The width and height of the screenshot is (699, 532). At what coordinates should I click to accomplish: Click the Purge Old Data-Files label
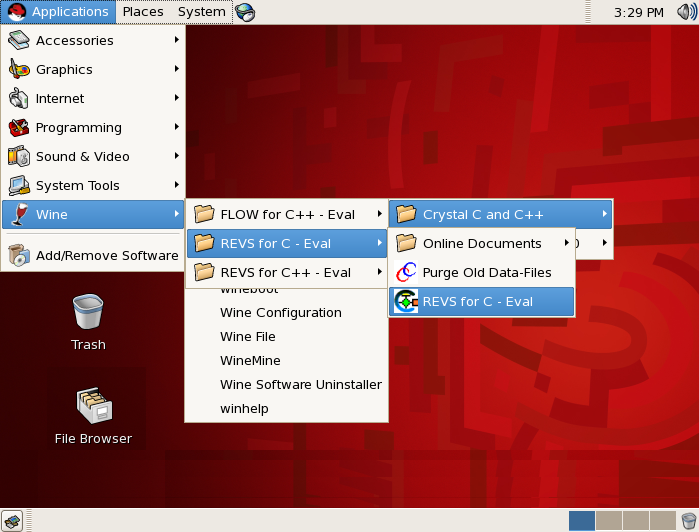point(487,272)
